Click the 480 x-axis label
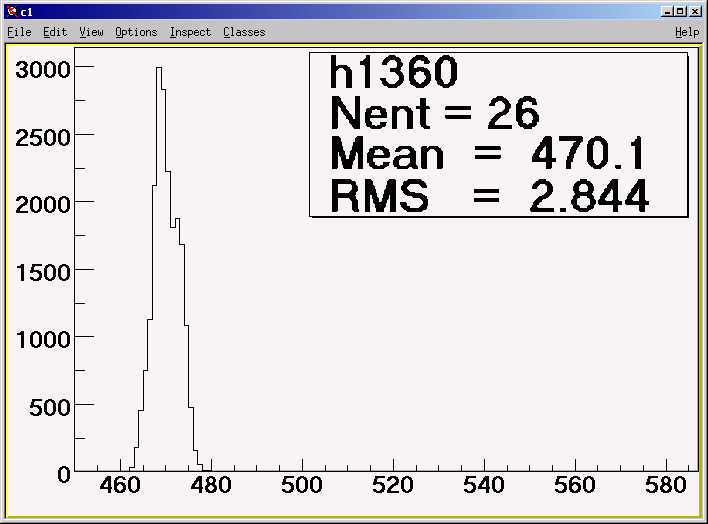Image resolution: width=708 pixels, height=524 pixels. pyautogui.click(x=211, y=485)
